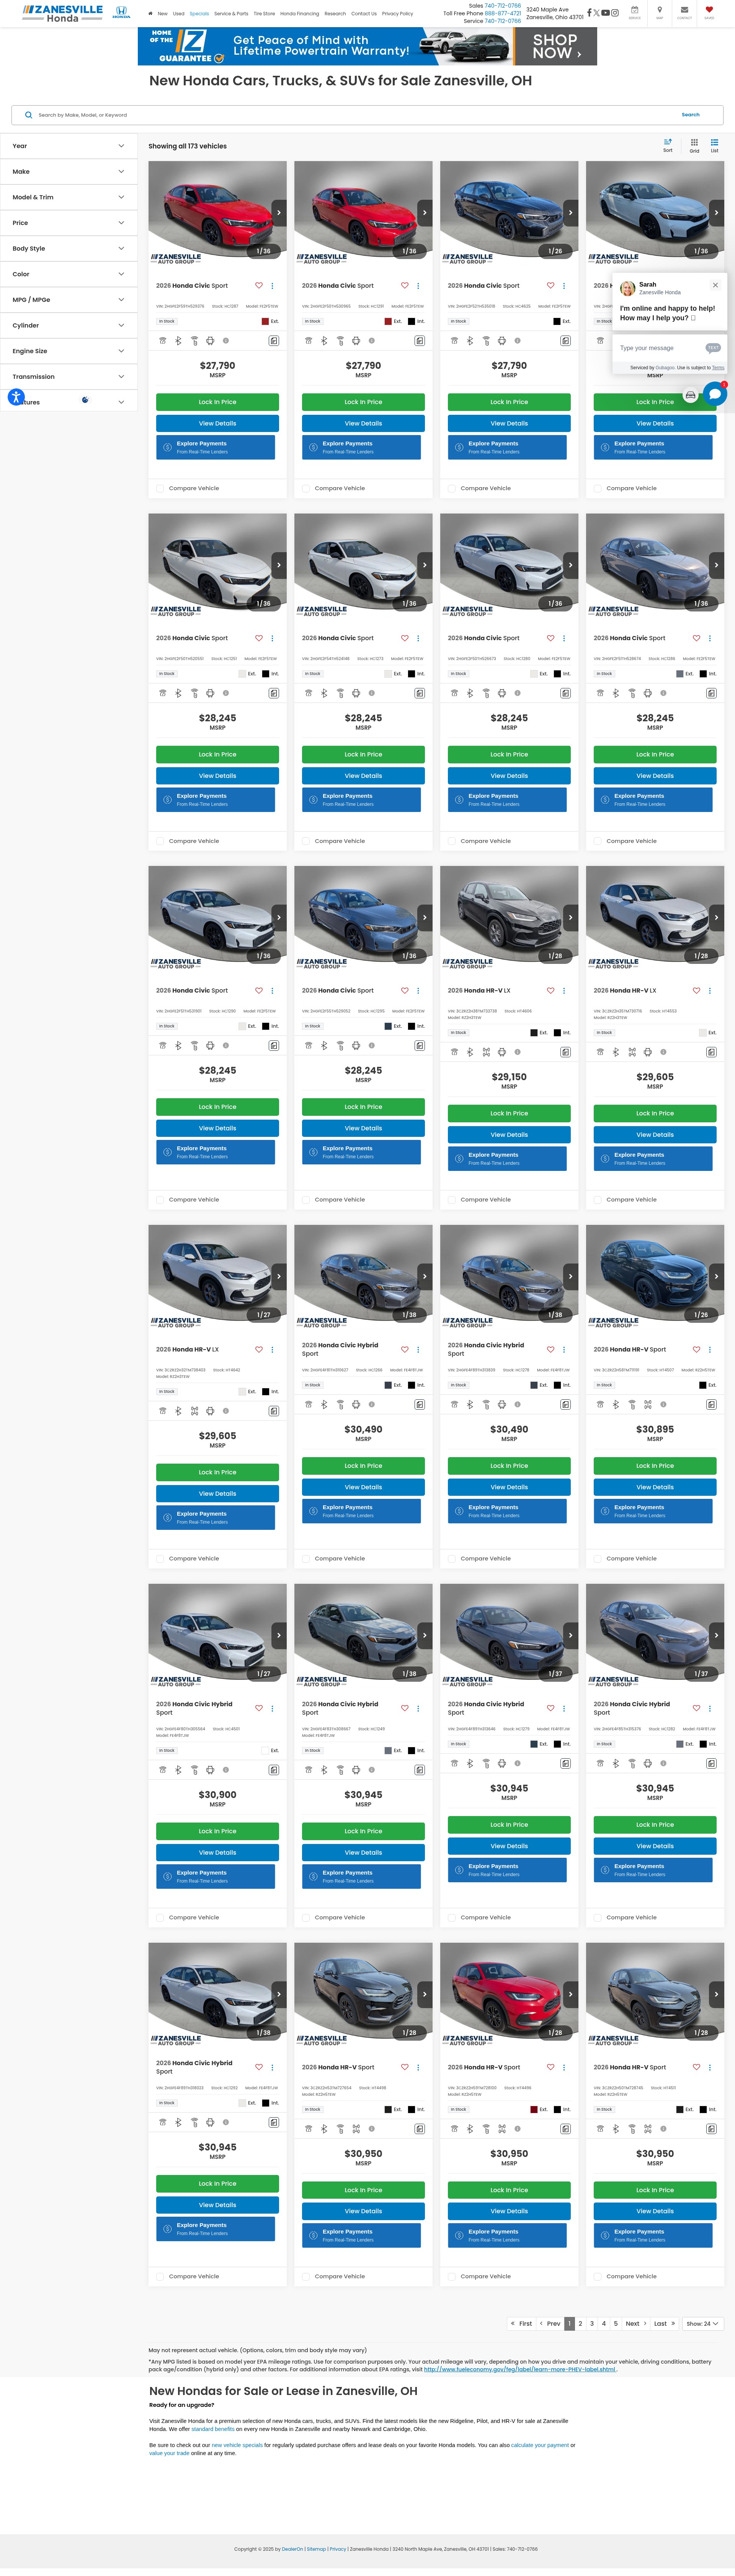735x2576 pixels.
Task: Check Compare Vehicle for $29,150 HR-V LX
Action: click(452, 1200)
